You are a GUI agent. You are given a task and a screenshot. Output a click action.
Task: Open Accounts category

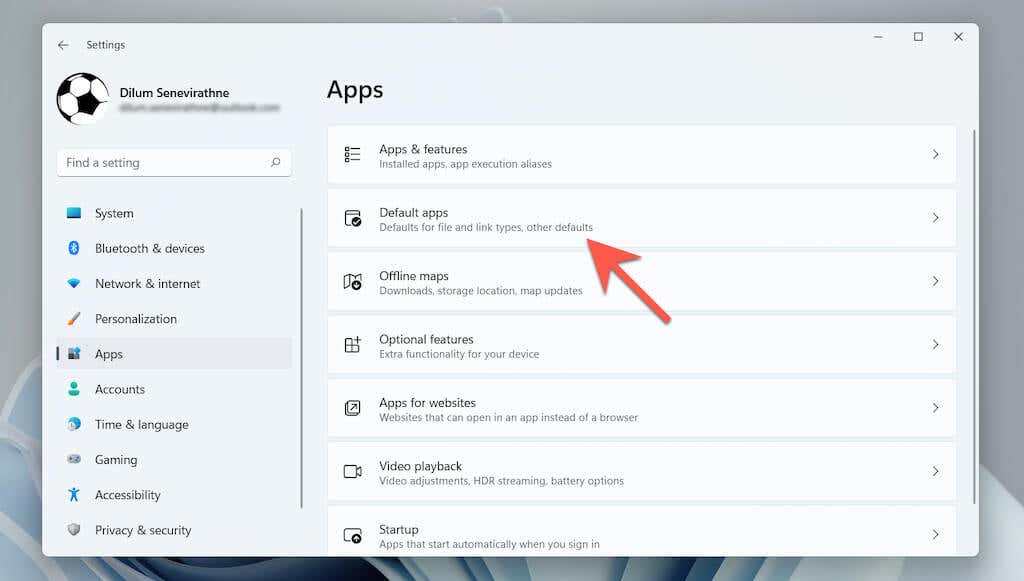click(x=120, y=389)
